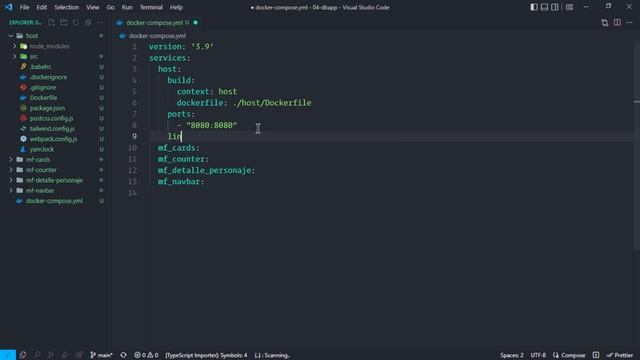The height and width of the screenshot is (360, 640).
Task: Open package.json file
Action: pos(47,108)
